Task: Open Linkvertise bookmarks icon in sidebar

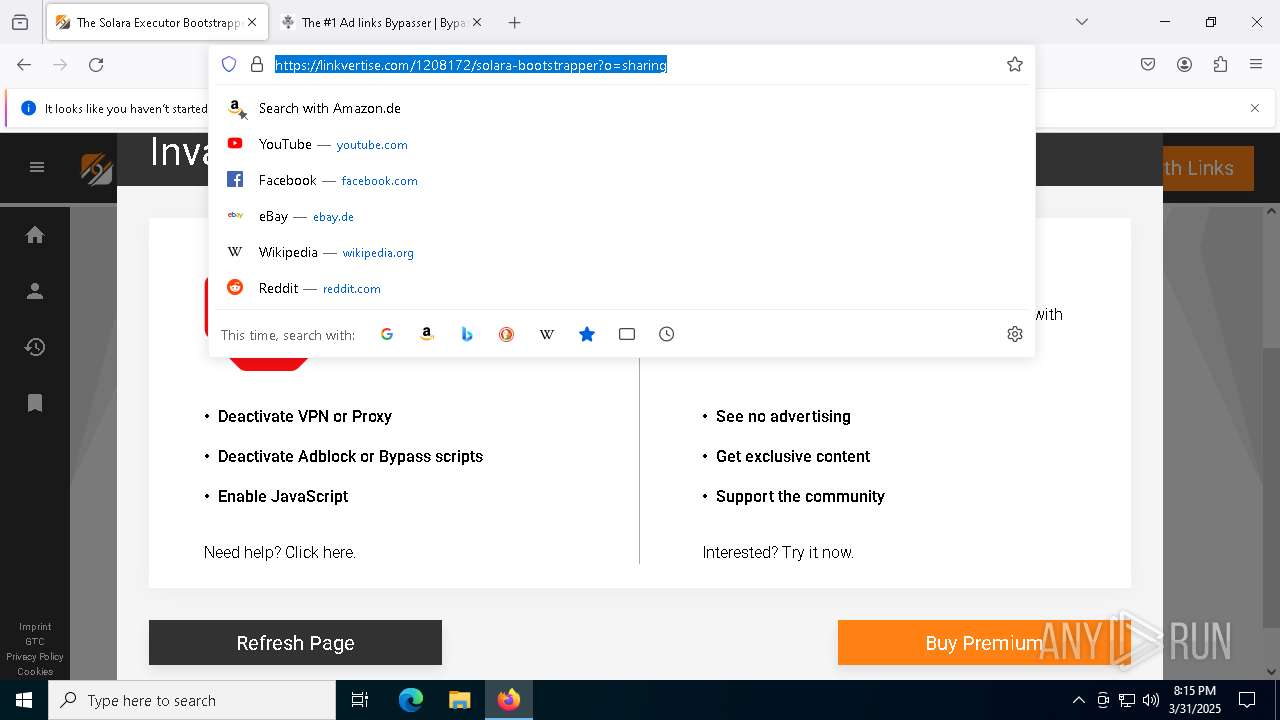Action: pos(35,403)
